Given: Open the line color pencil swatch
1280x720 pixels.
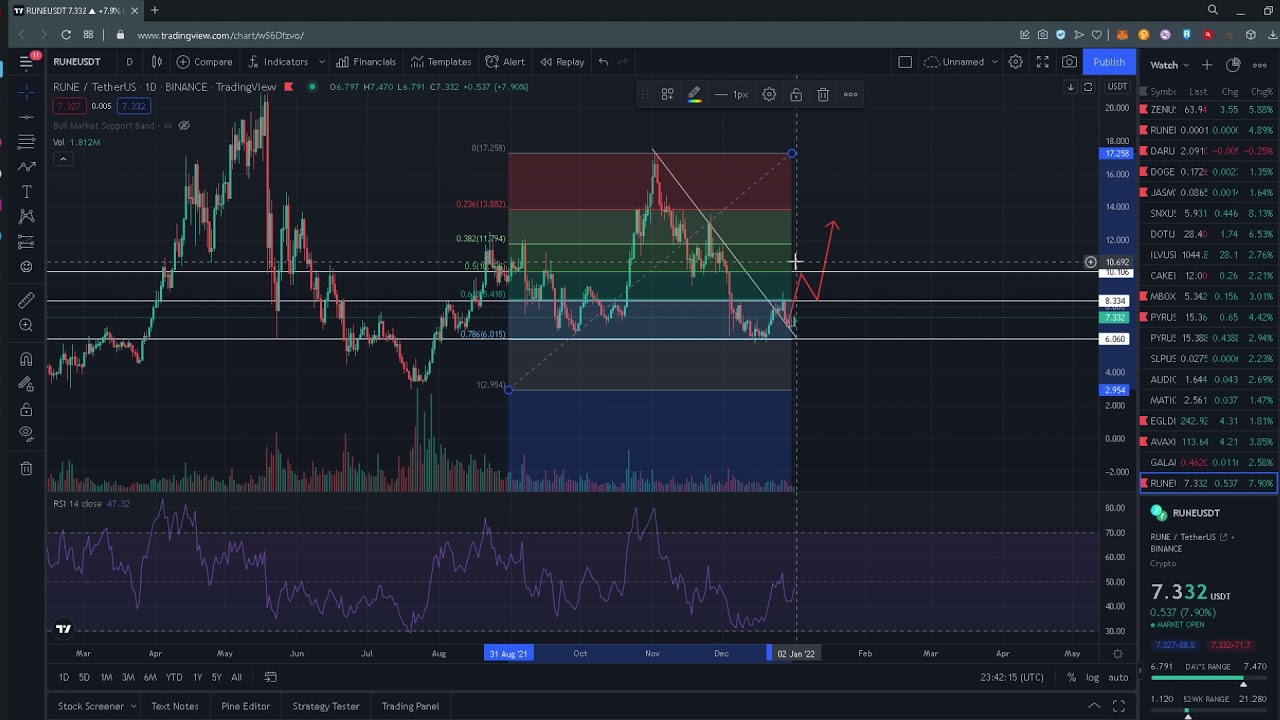Looking at the screenshot, I should tap(694, 94).
